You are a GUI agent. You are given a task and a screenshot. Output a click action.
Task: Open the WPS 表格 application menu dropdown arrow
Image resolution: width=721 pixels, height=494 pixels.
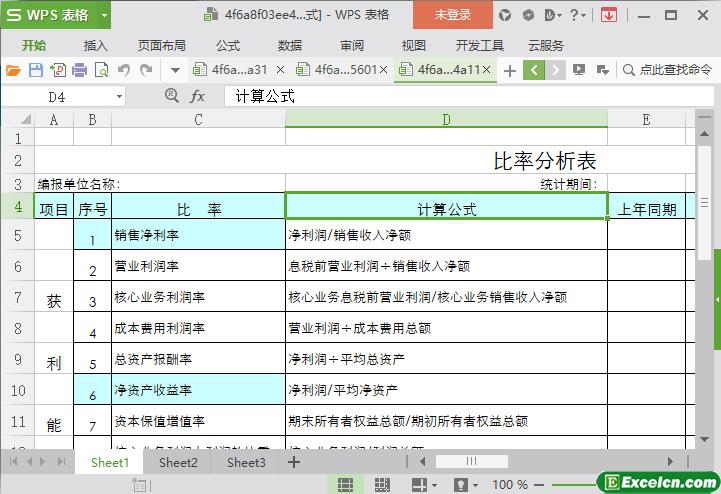click(x=104, y=15)
